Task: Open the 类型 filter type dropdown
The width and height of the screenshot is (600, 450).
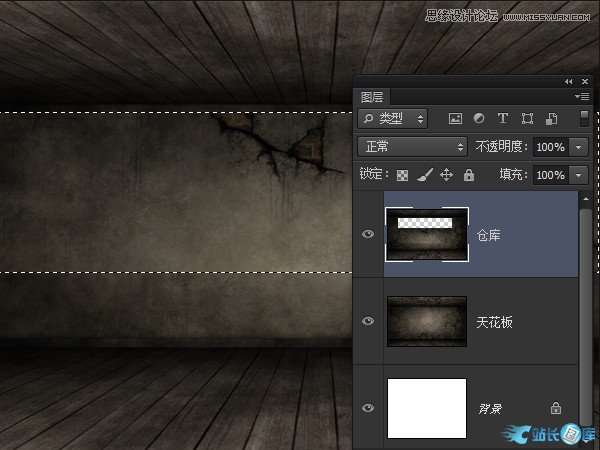Action: [393, 118]
